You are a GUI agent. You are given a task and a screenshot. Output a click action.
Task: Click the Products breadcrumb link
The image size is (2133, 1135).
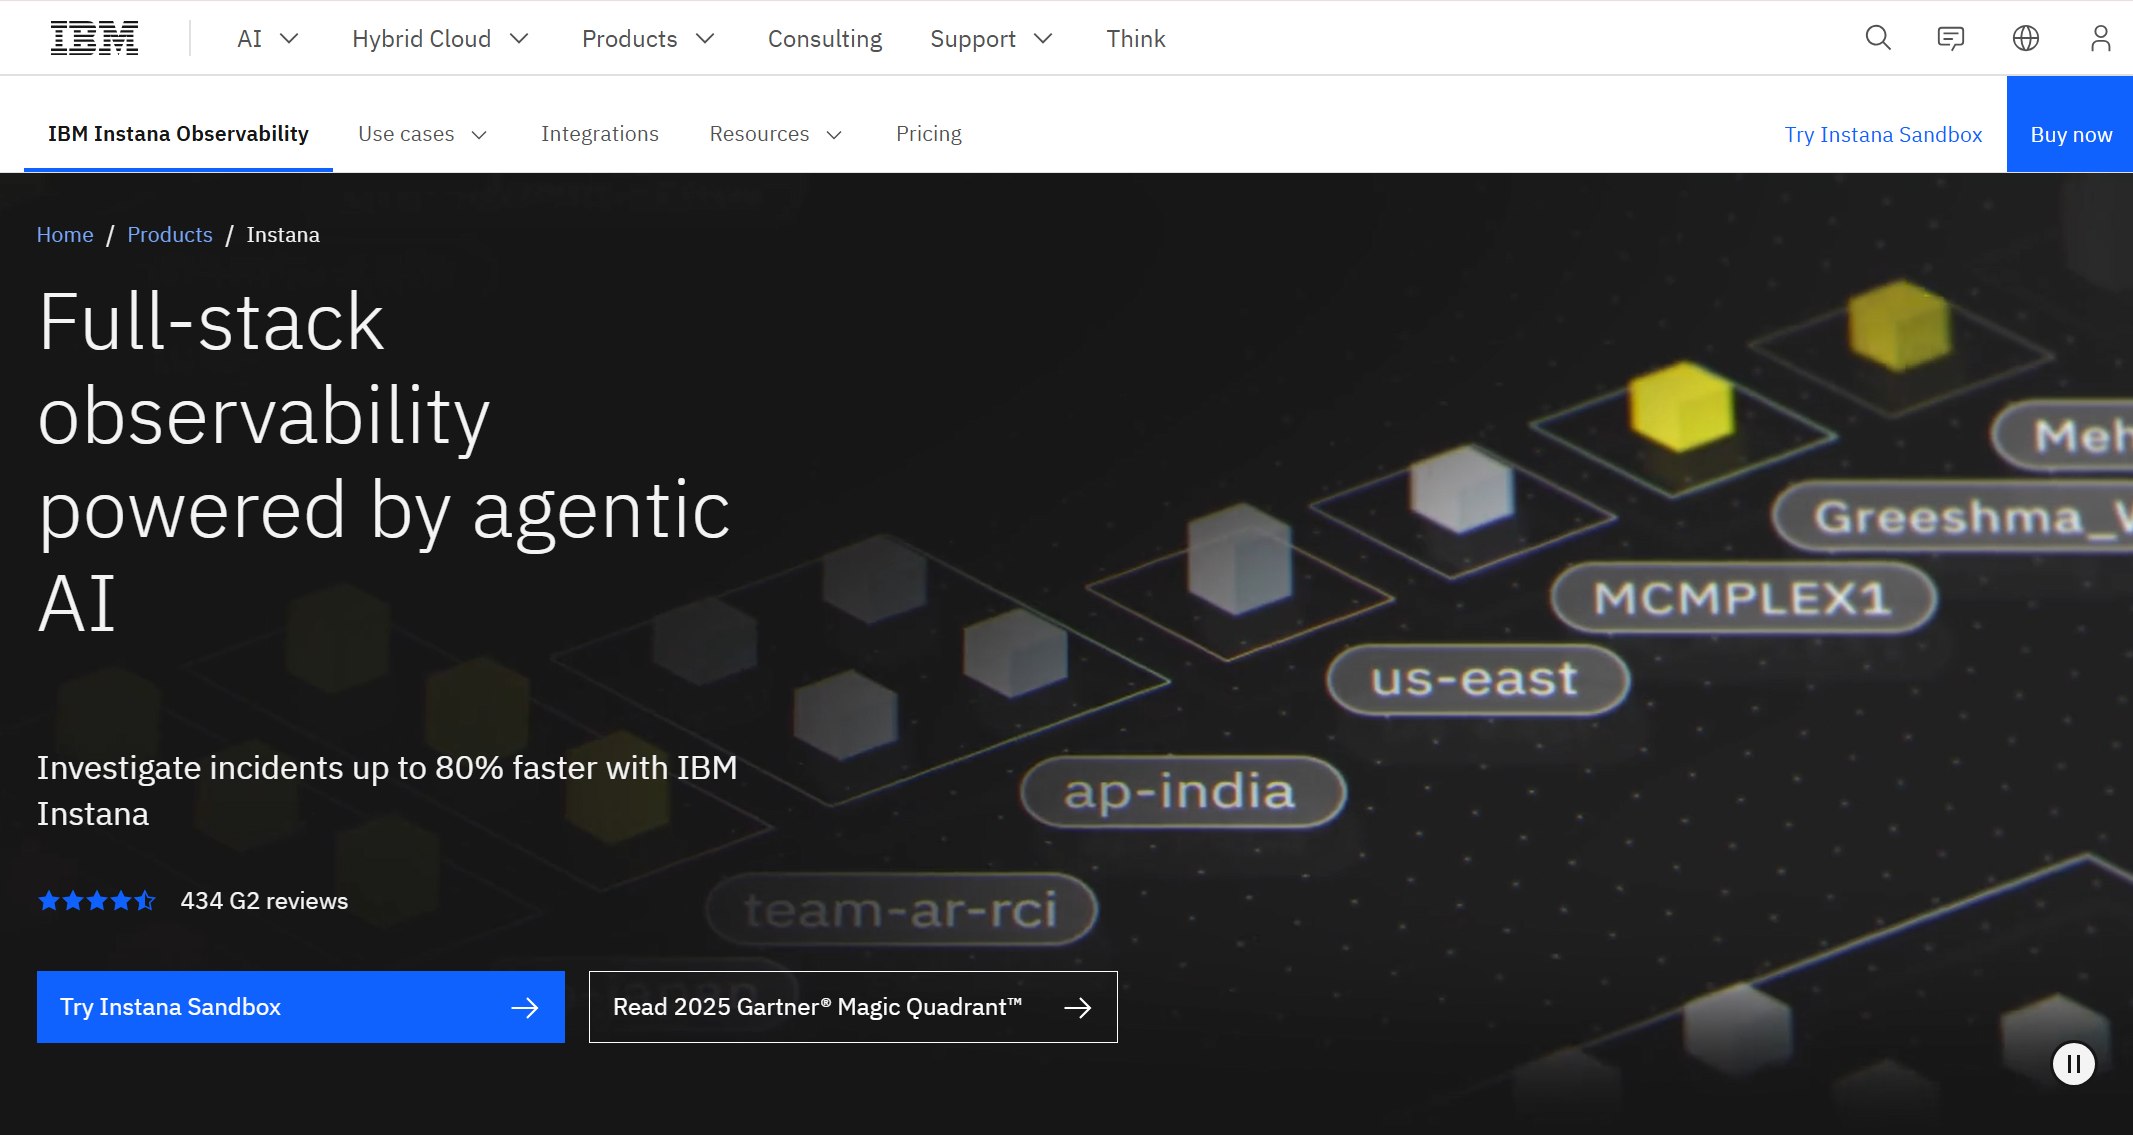coord(169,235)
